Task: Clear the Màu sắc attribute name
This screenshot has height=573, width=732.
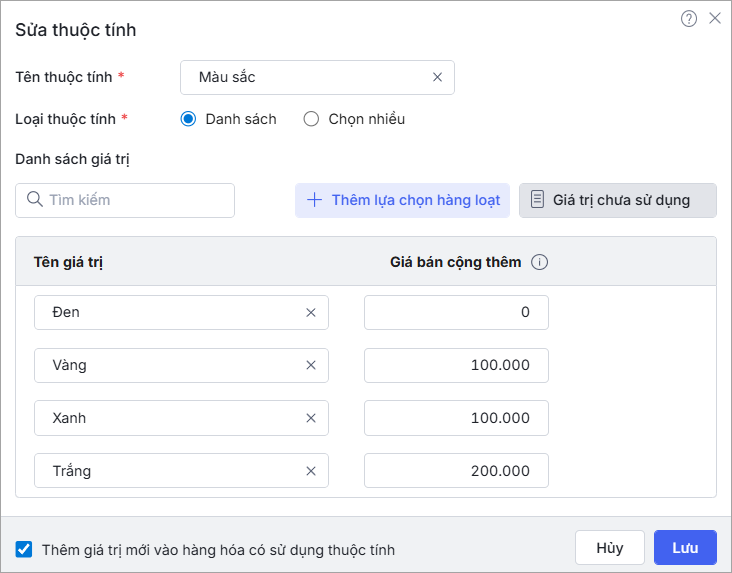Action: pyautogui.click(x=437, y=77)
